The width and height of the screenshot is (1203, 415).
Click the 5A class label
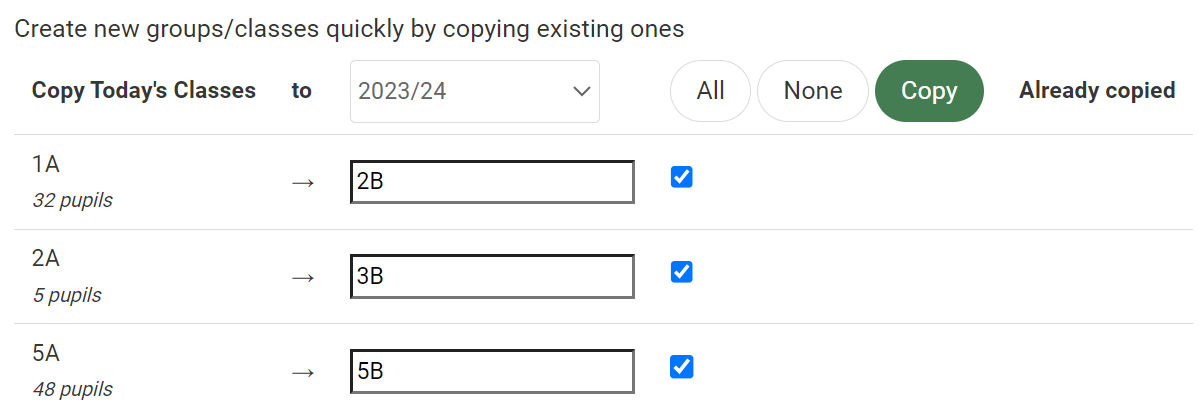point(47,353)
